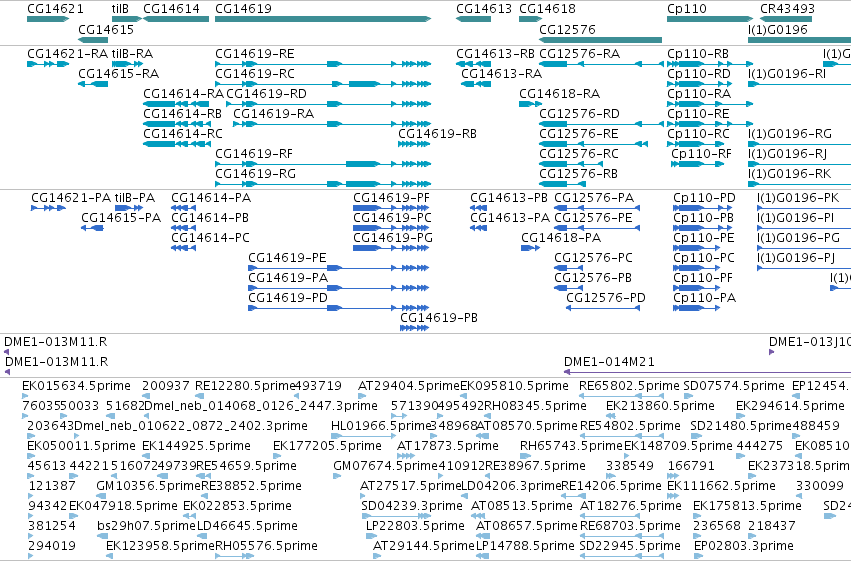Select transcript CG14615-RA
The width and height of the screenshot is (851, 561).
coord(118,74)
